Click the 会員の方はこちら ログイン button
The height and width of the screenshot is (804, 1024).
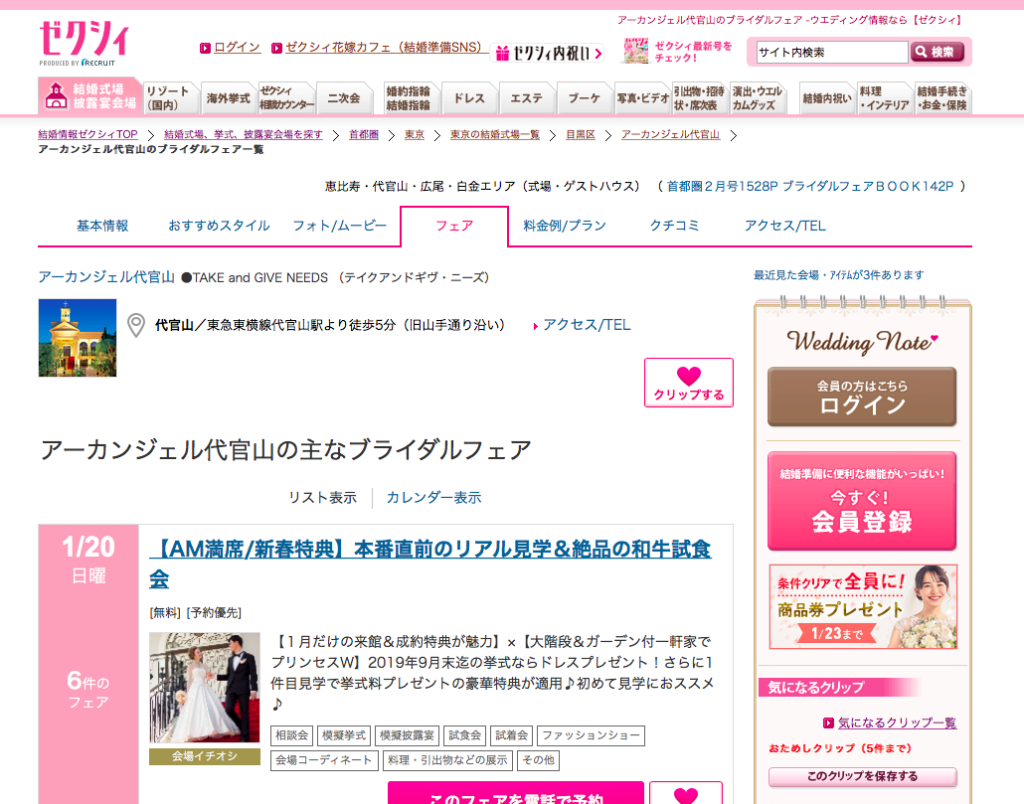[x=862, y=397]
